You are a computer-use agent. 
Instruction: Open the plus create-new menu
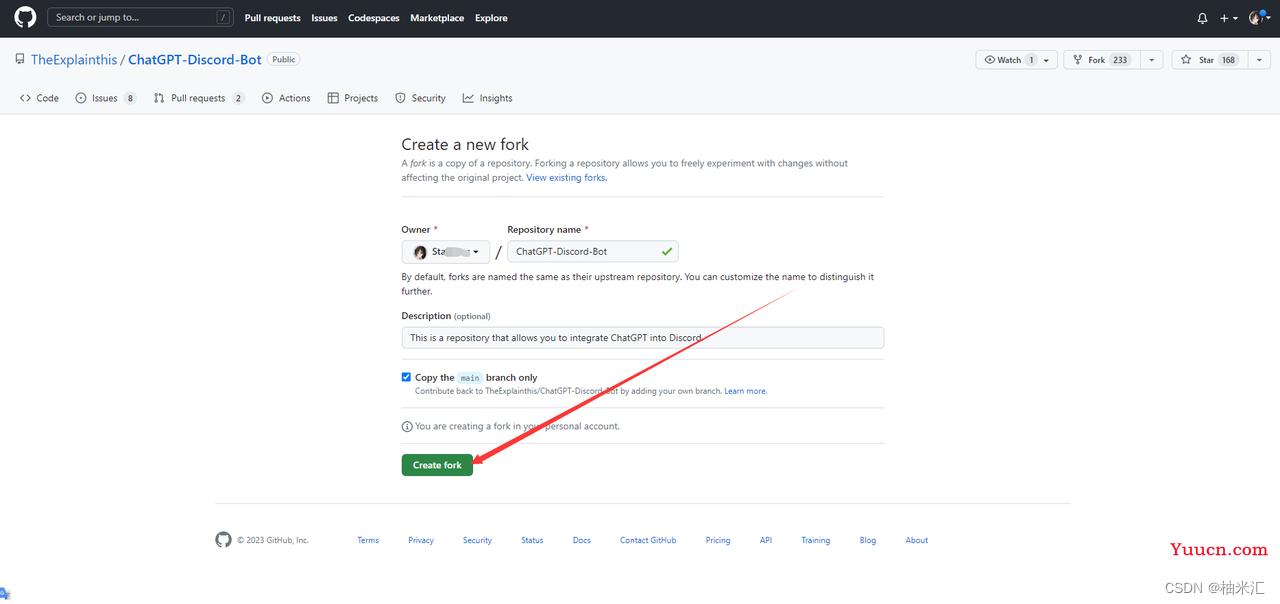pos(1228,18)
